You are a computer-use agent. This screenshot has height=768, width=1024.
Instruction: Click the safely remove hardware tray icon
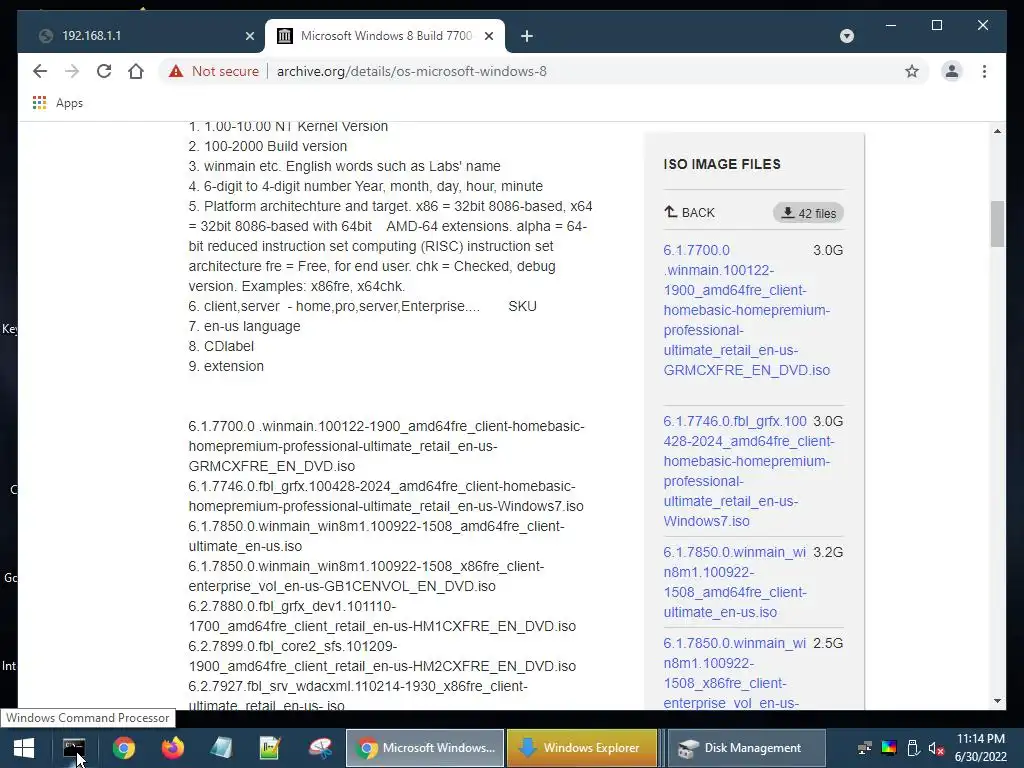click(x=913, y=748)
